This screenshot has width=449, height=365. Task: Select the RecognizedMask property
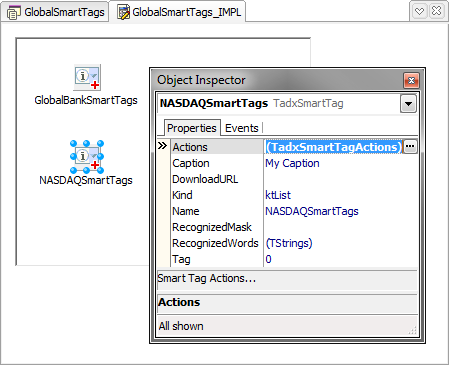pyautogui.click(x=212, y=227)
